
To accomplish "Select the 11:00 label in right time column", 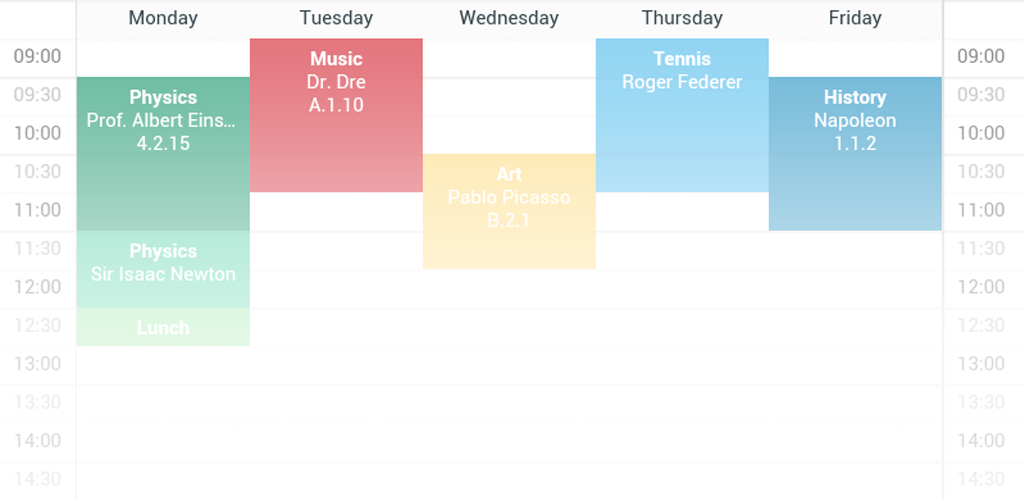I will pos(981,210).
